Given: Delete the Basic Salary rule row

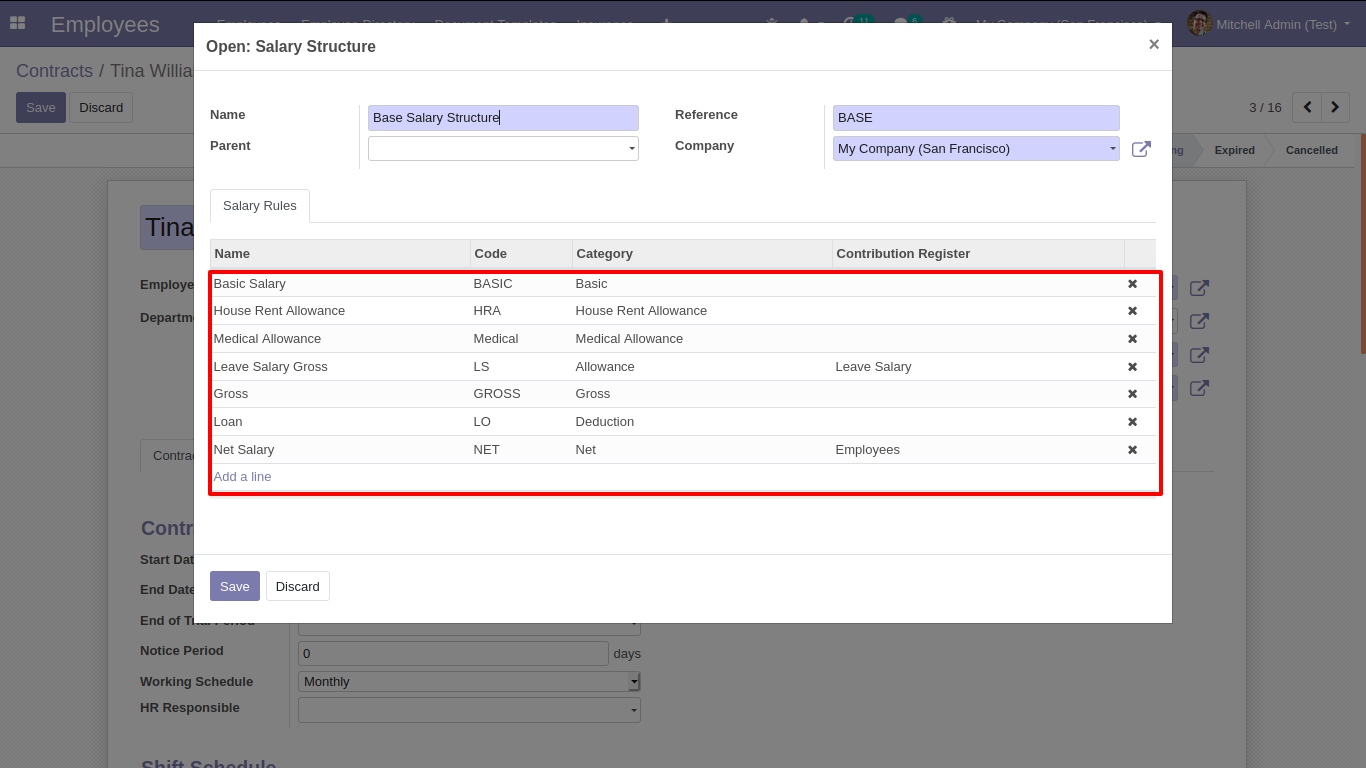Looking at the screenshot, I should point(1132,284).
